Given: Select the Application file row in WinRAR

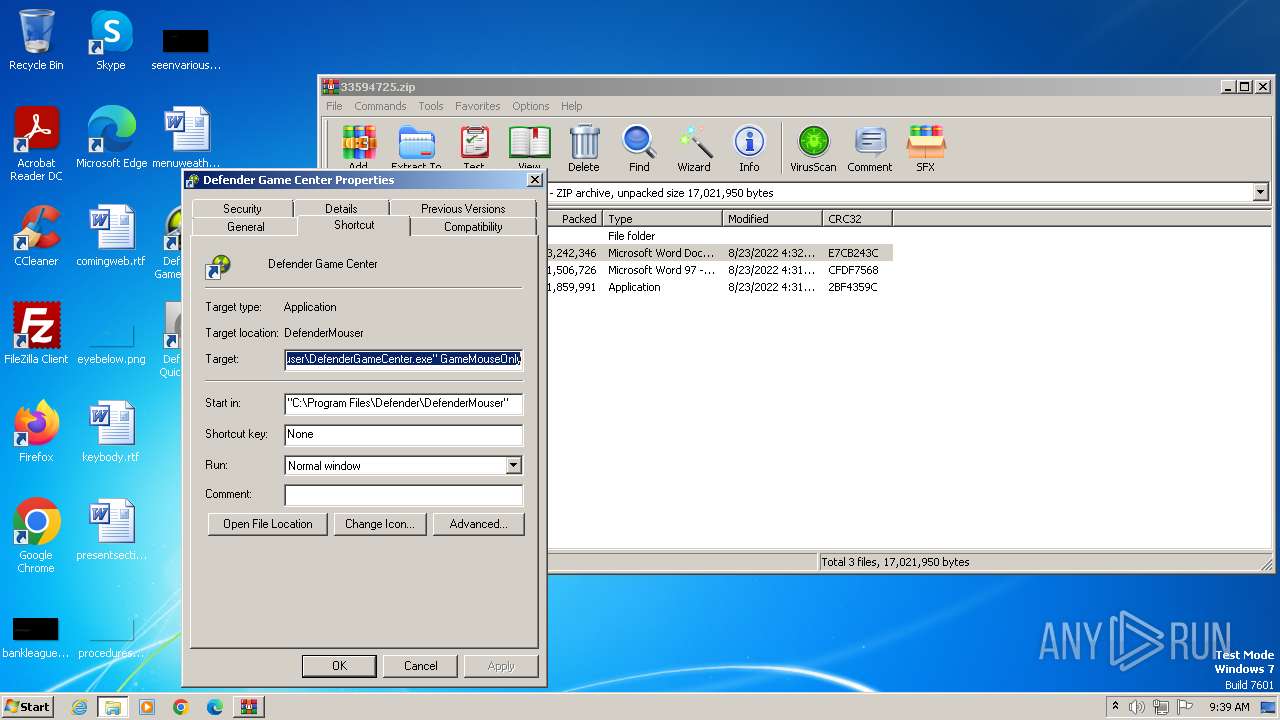Looking at the screenshot, I should [x=720, y=287].
